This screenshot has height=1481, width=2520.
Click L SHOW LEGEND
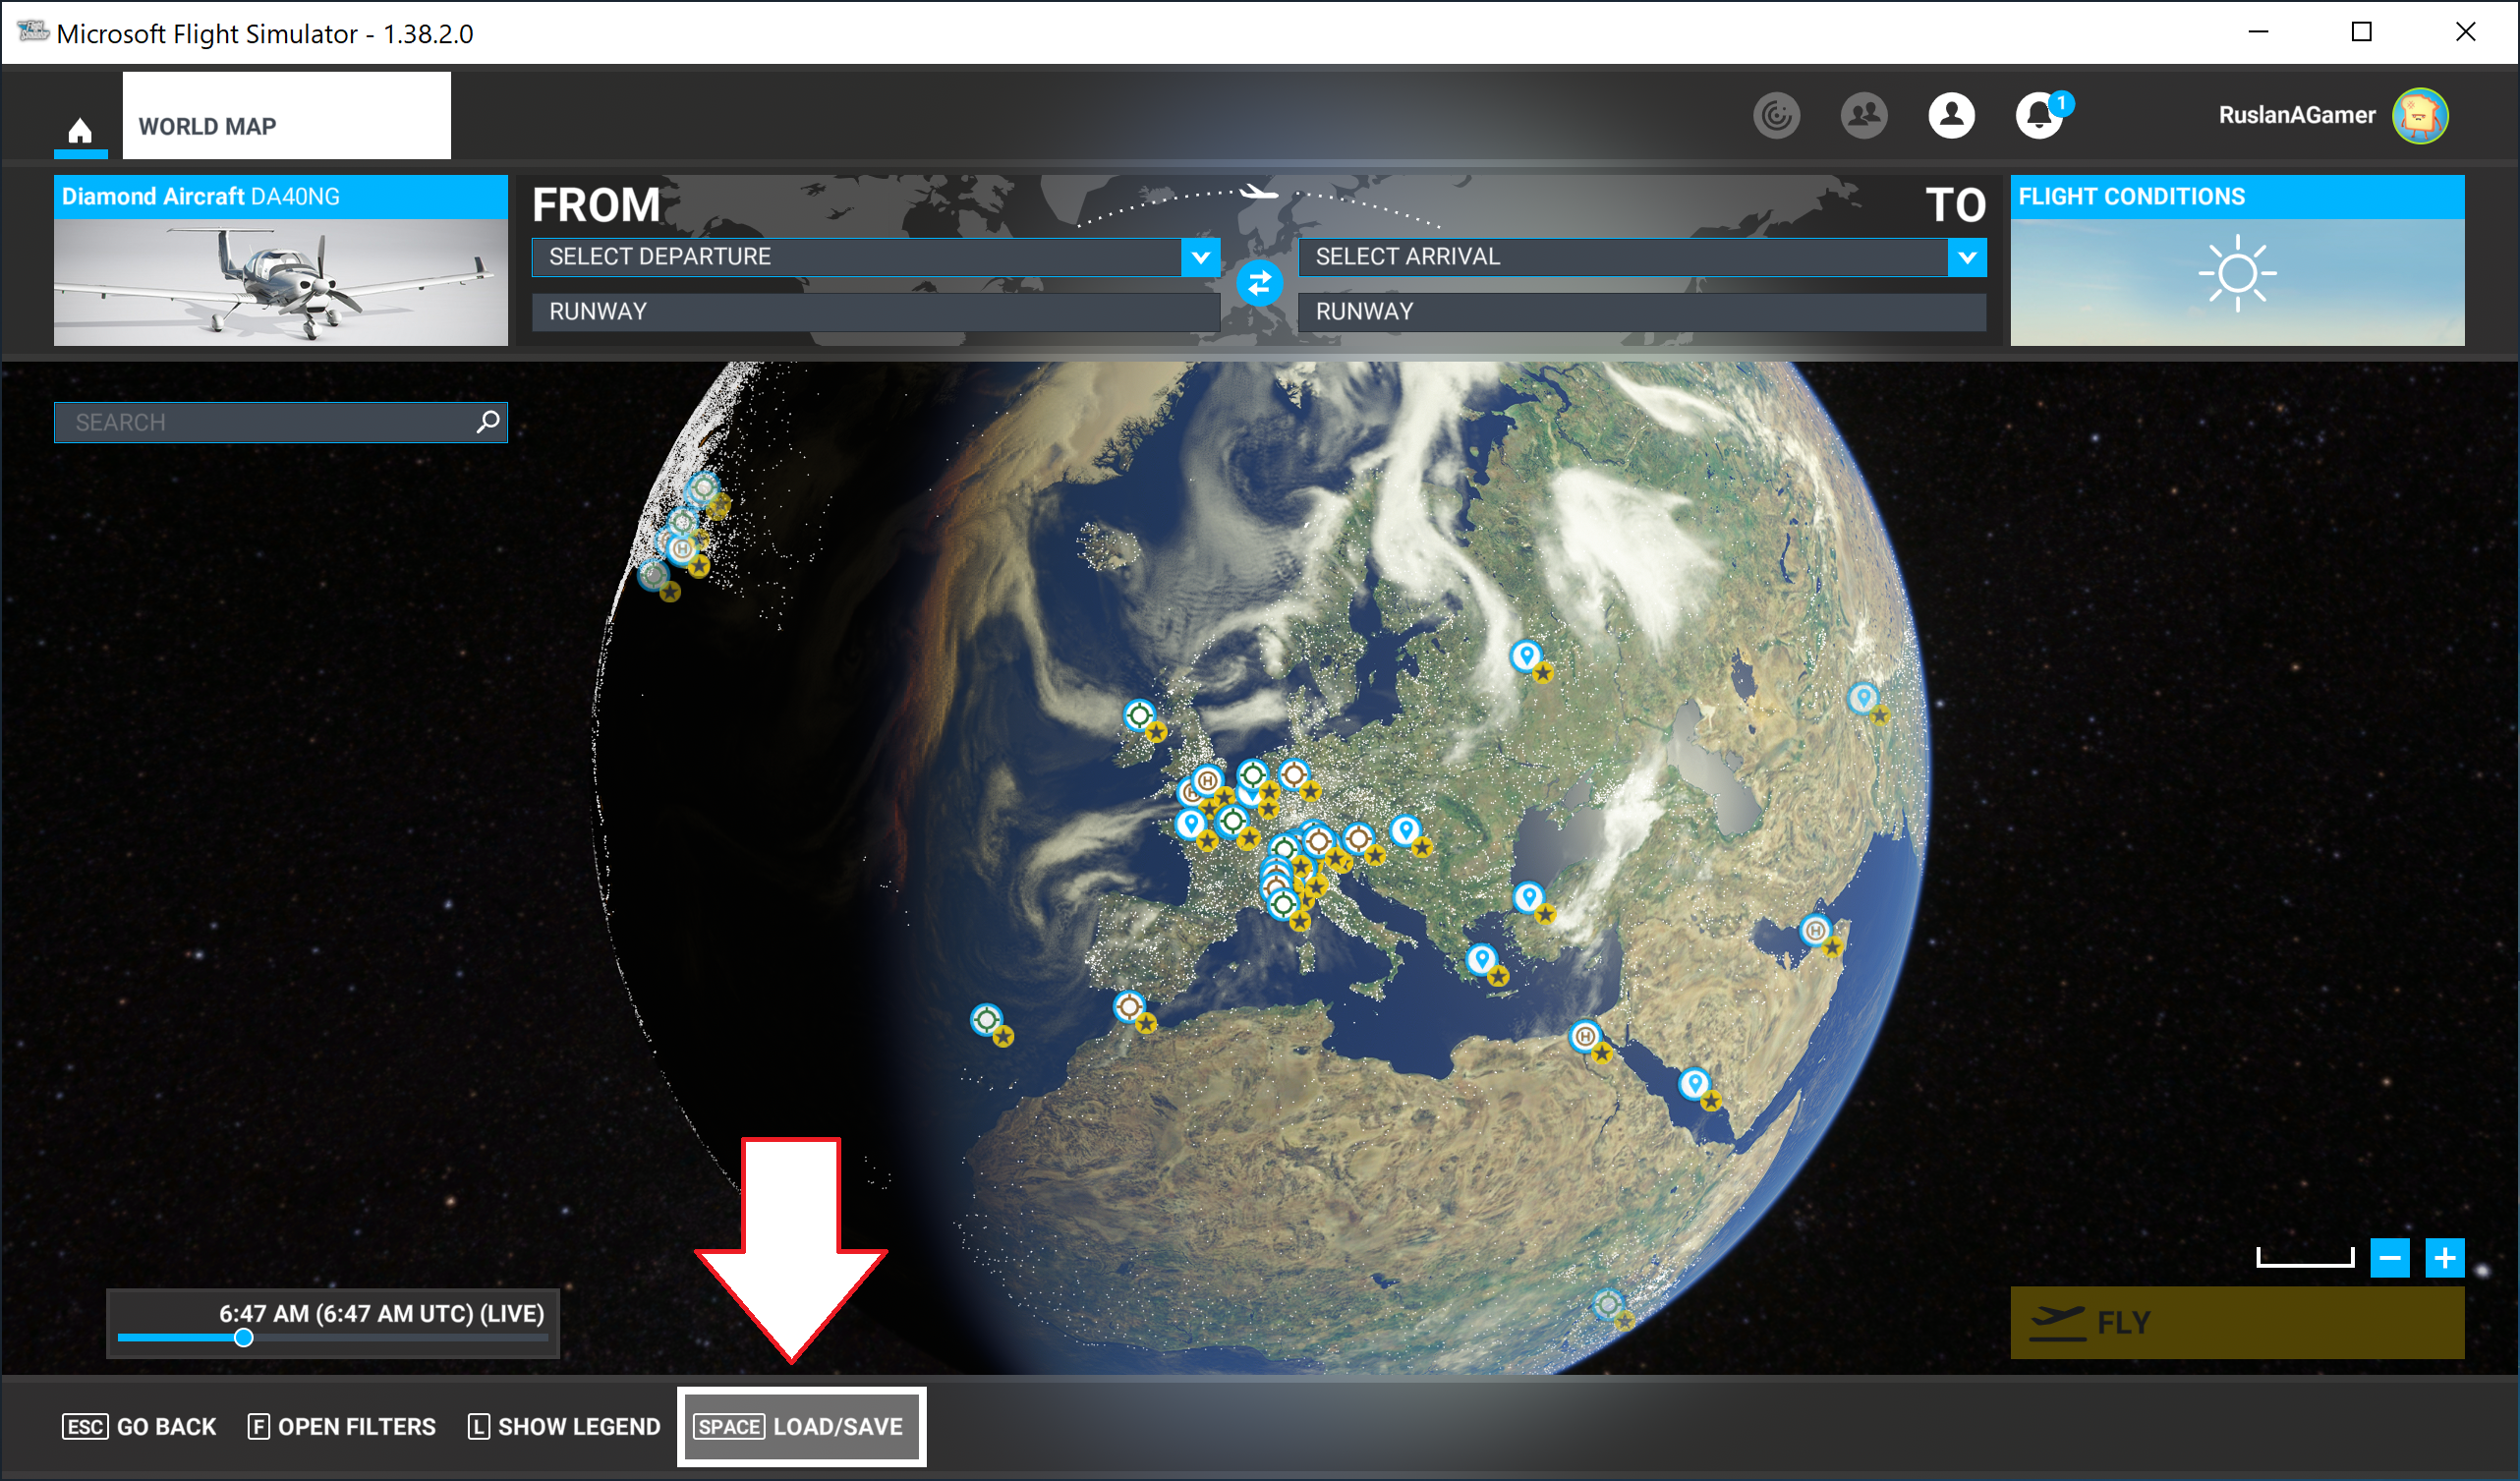pyautogui.click(x=564, y=1426)
